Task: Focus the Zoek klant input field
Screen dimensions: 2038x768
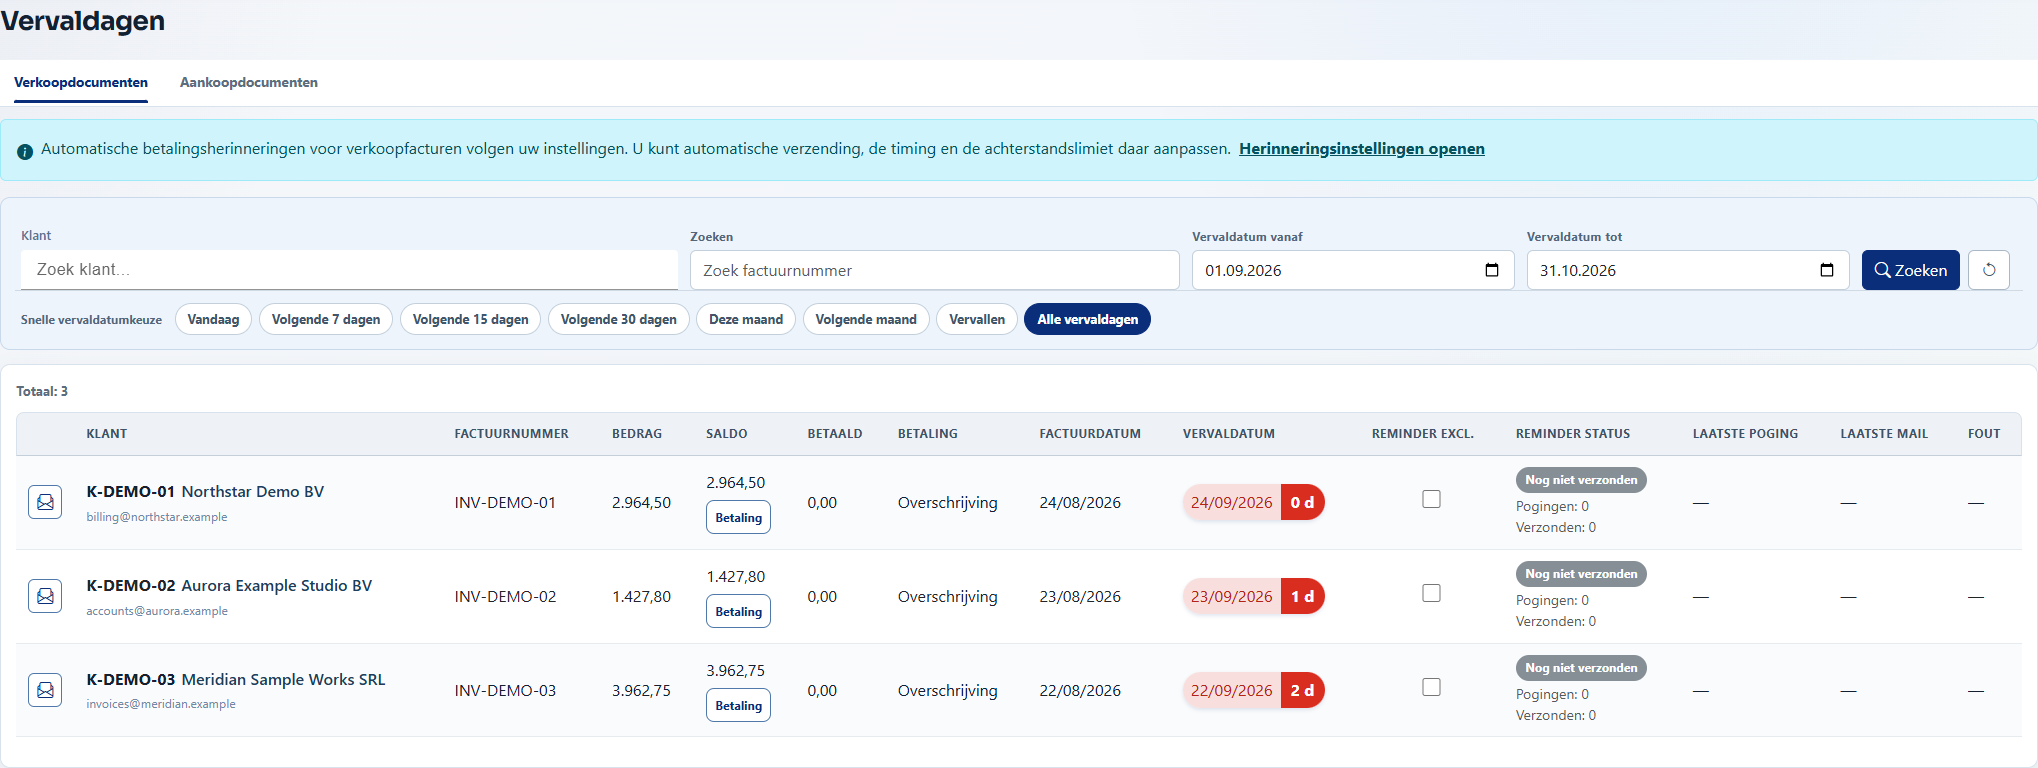Action: (x=349, y=270)
